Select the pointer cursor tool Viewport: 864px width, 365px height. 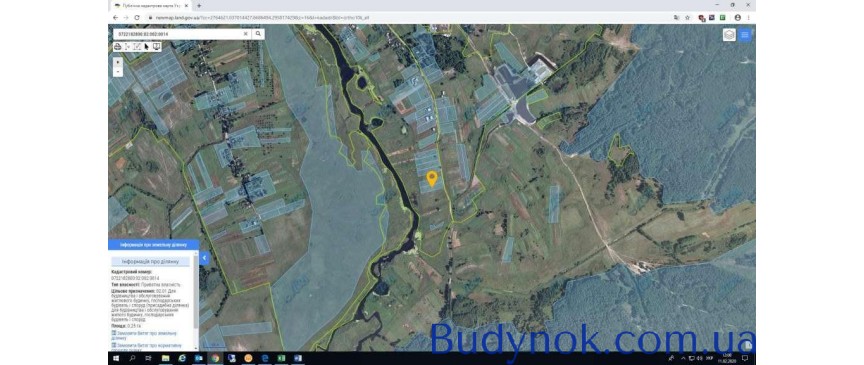(147, 47)
